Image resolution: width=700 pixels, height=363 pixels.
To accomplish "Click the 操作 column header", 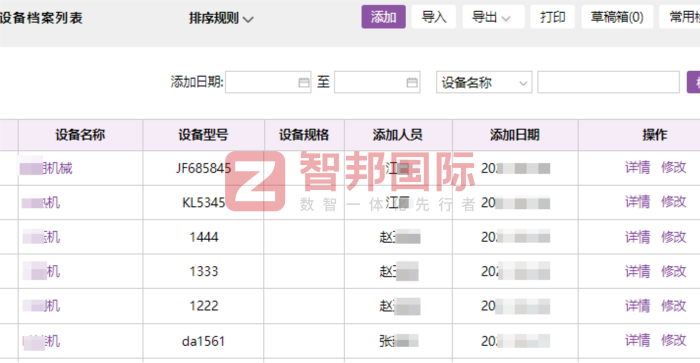I will pos(654,135).
